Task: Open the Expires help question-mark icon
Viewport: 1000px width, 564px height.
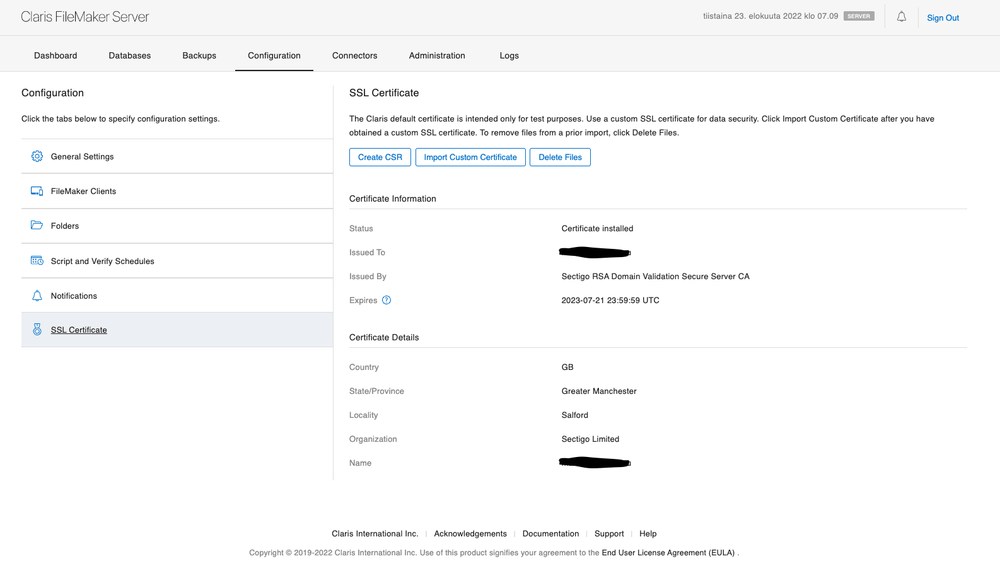Action: [x=386, y=300]
